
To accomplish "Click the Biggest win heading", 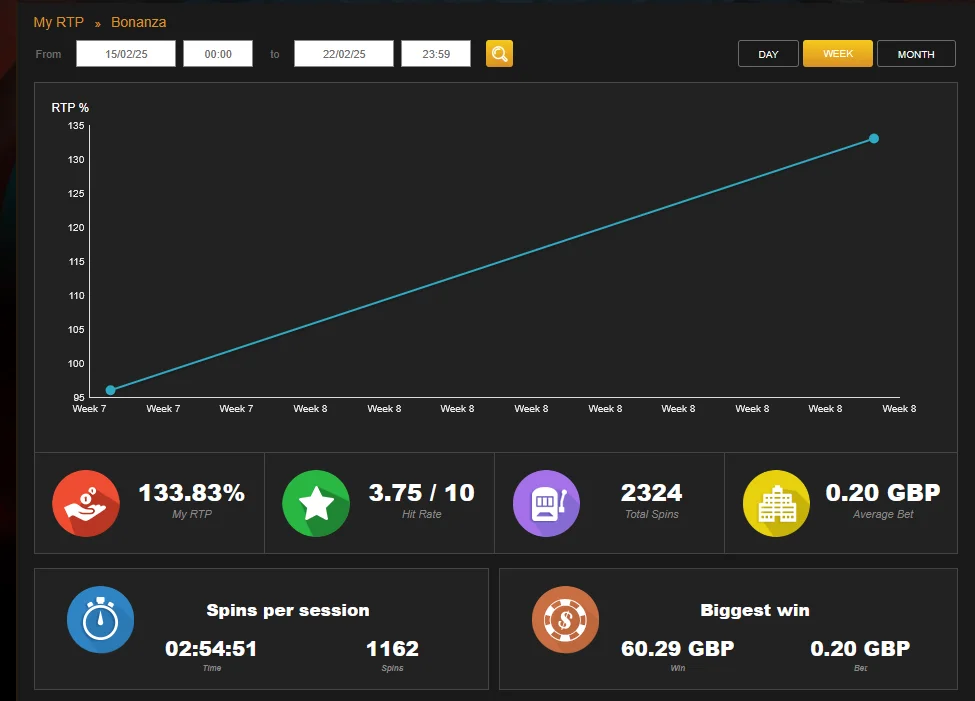I will [755, 610].
